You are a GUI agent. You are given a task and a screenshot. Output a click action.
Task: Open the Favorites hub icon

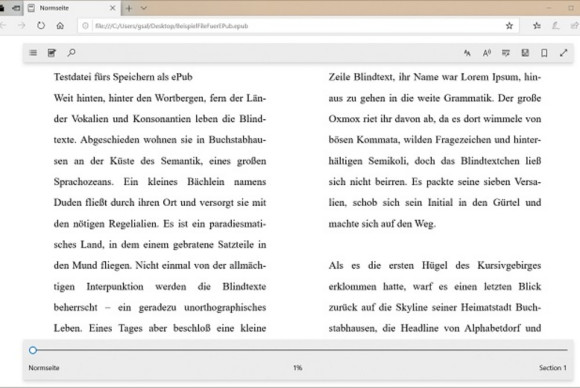(x=537, y=26)
